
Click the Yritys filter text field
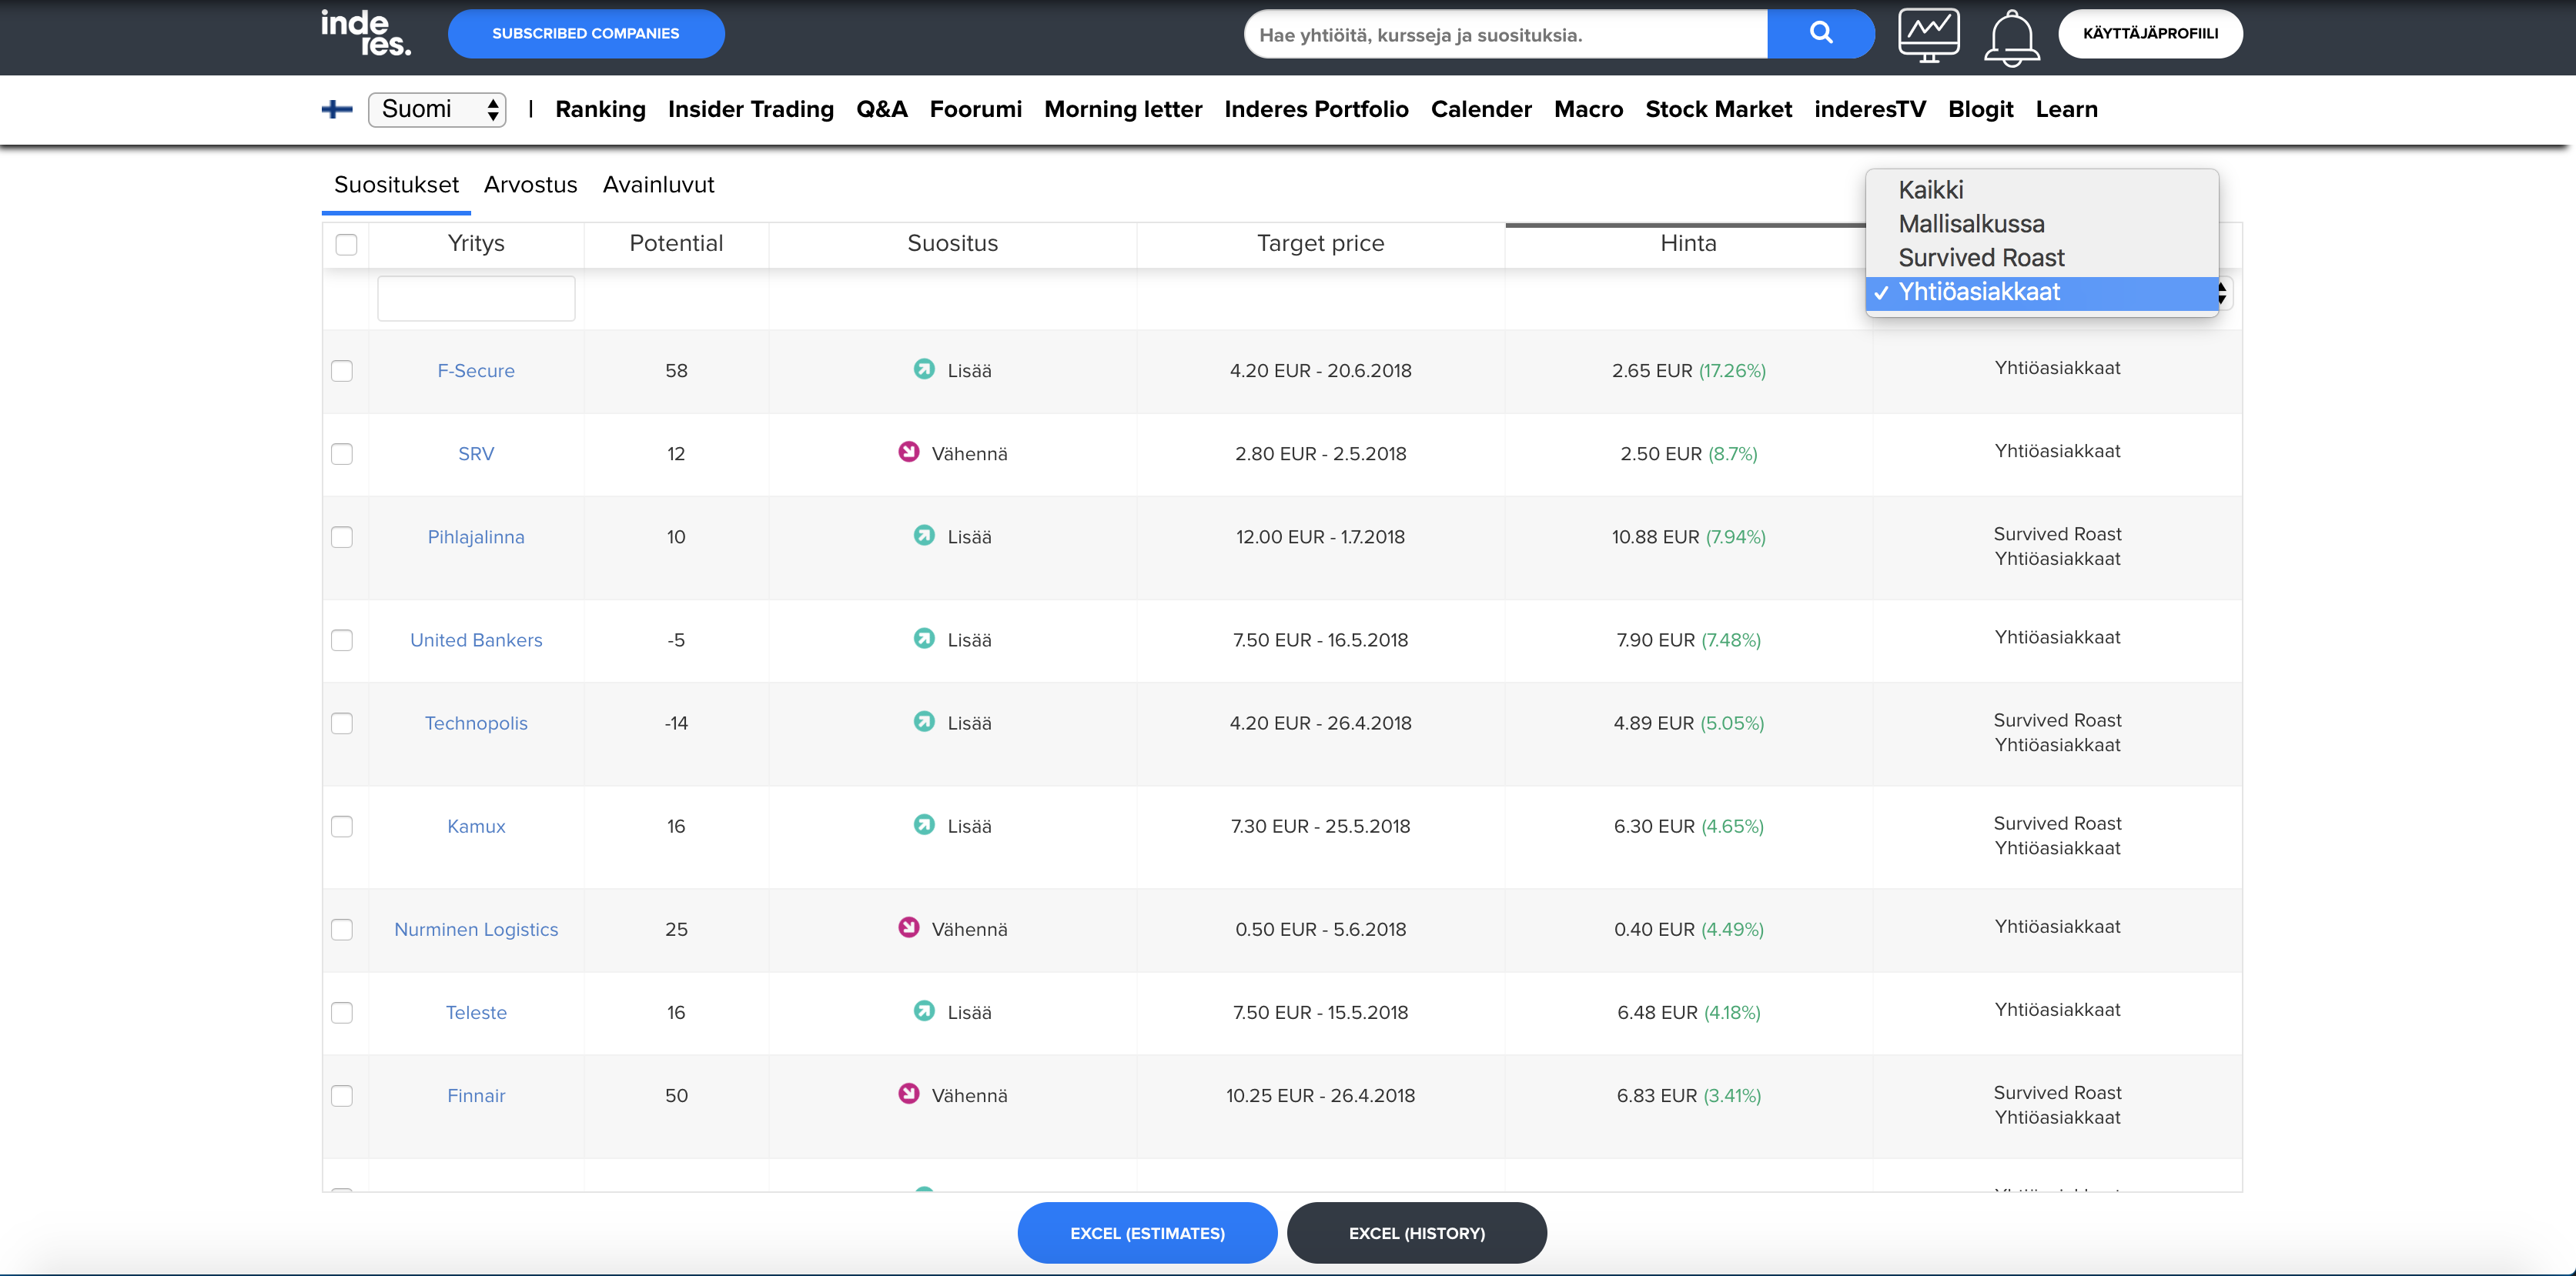476,298
